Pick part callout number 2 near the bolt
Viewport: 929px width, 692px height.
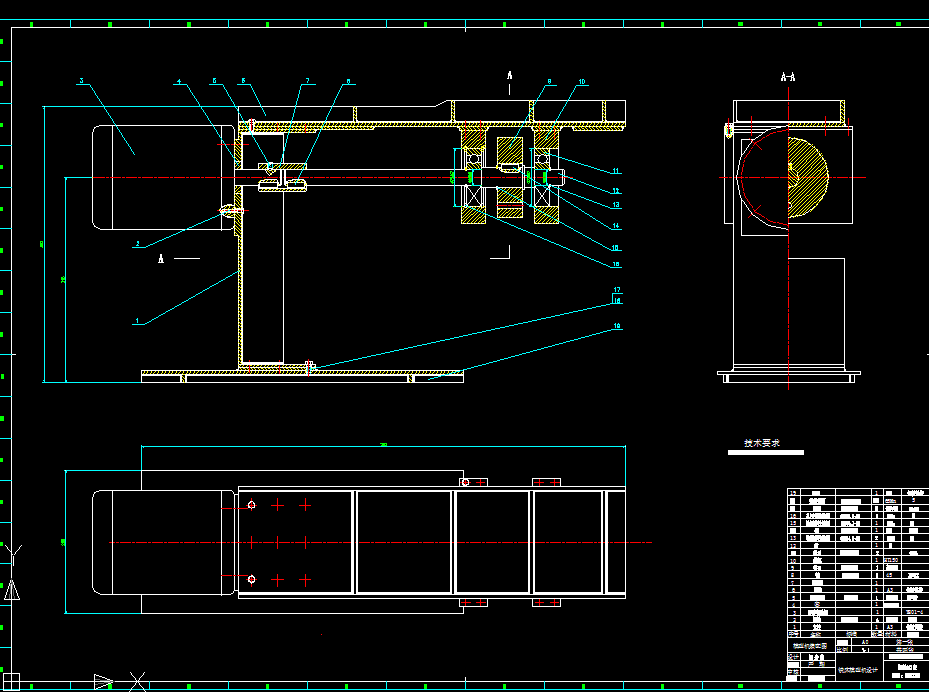(137, 244)
